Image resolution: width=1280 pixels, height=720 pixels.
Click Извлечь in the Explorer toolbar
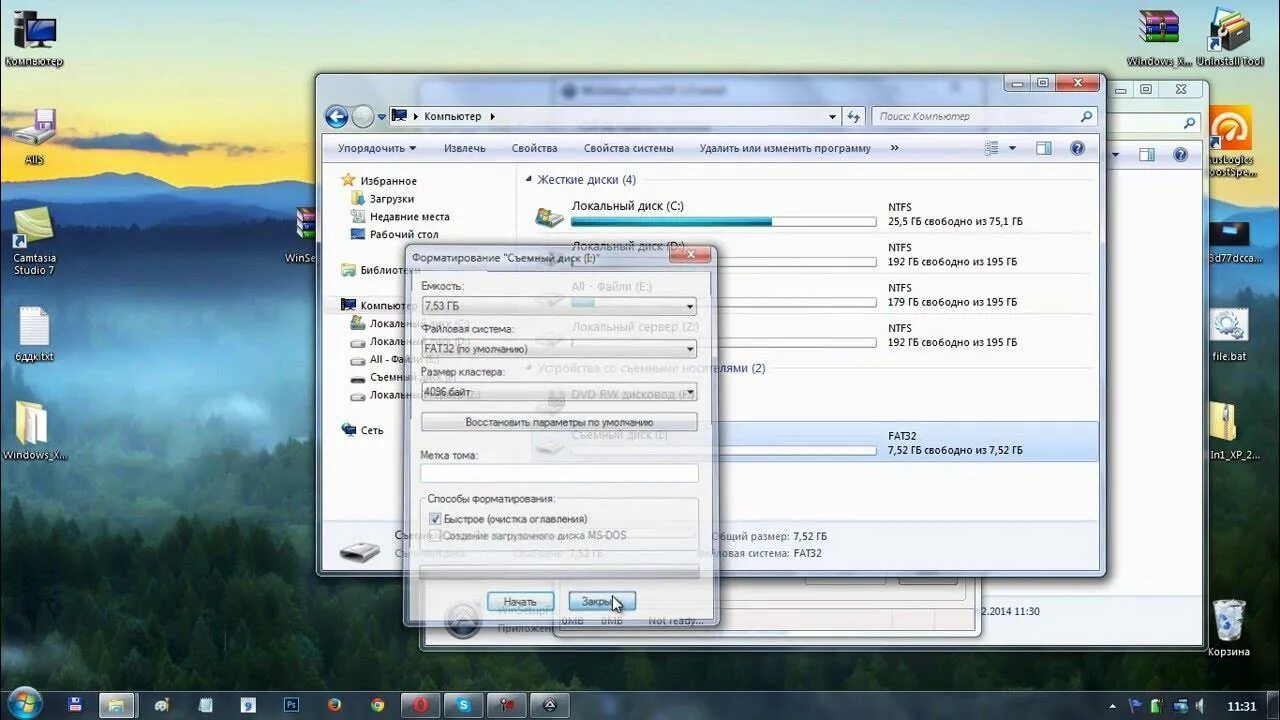pos(465,148)
